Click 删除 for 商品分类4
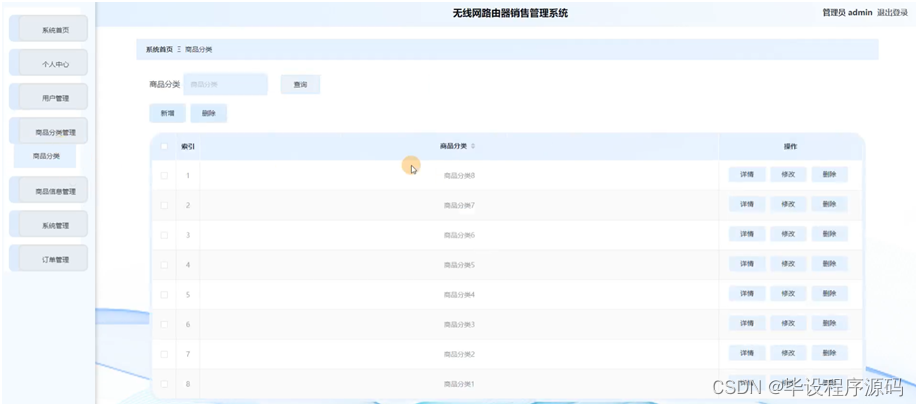Viewport: 918px width, 406px height. [830, 294]
